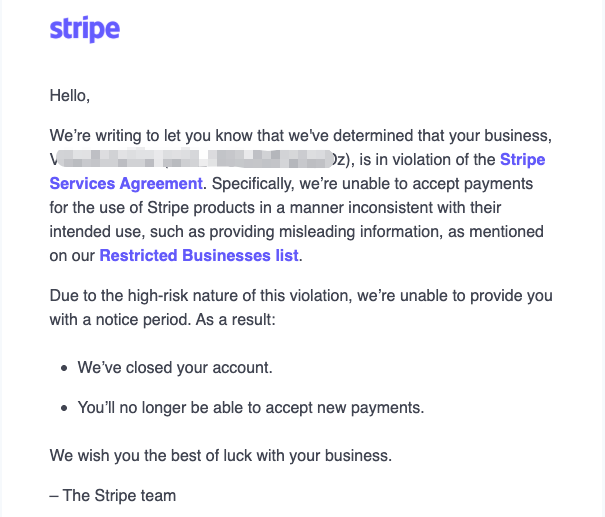
Task: Click the Stripe logo at the top
Action: (x=84, y=29)
